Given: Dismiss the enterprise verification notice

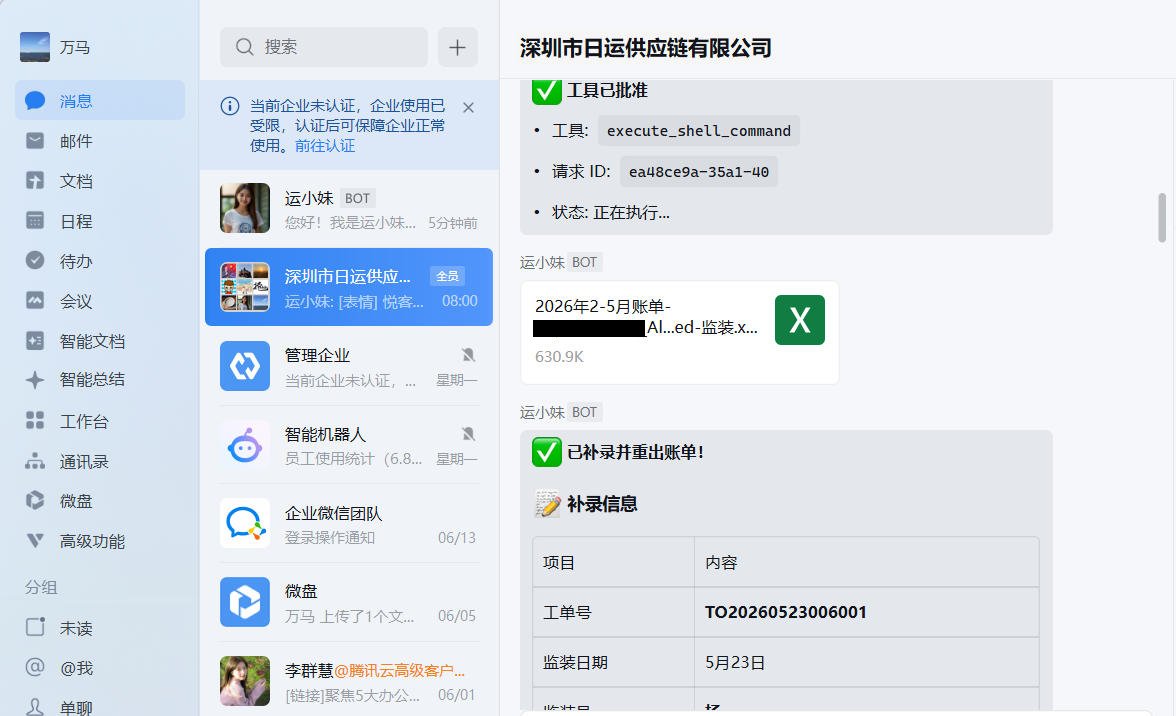Looking at the screenshot, I should pyautogui.click(x=469, y=107).
